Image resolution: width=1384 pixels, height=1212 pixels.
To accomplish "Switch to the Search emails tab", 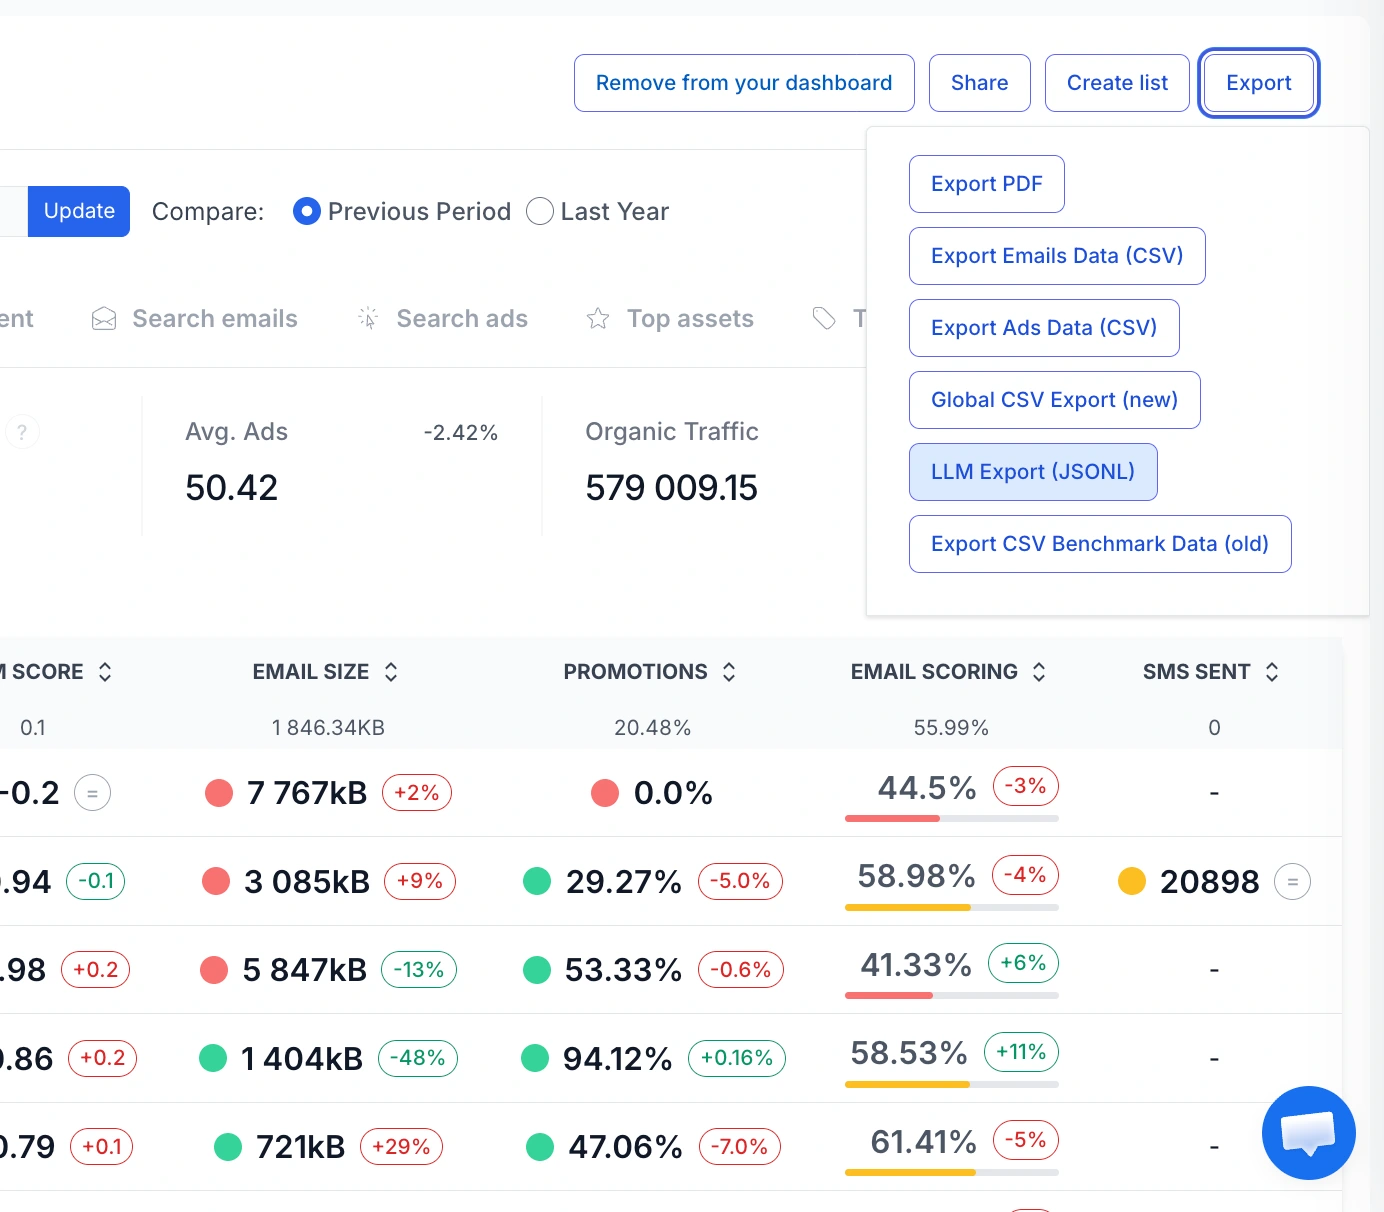I will pos(195,319).
